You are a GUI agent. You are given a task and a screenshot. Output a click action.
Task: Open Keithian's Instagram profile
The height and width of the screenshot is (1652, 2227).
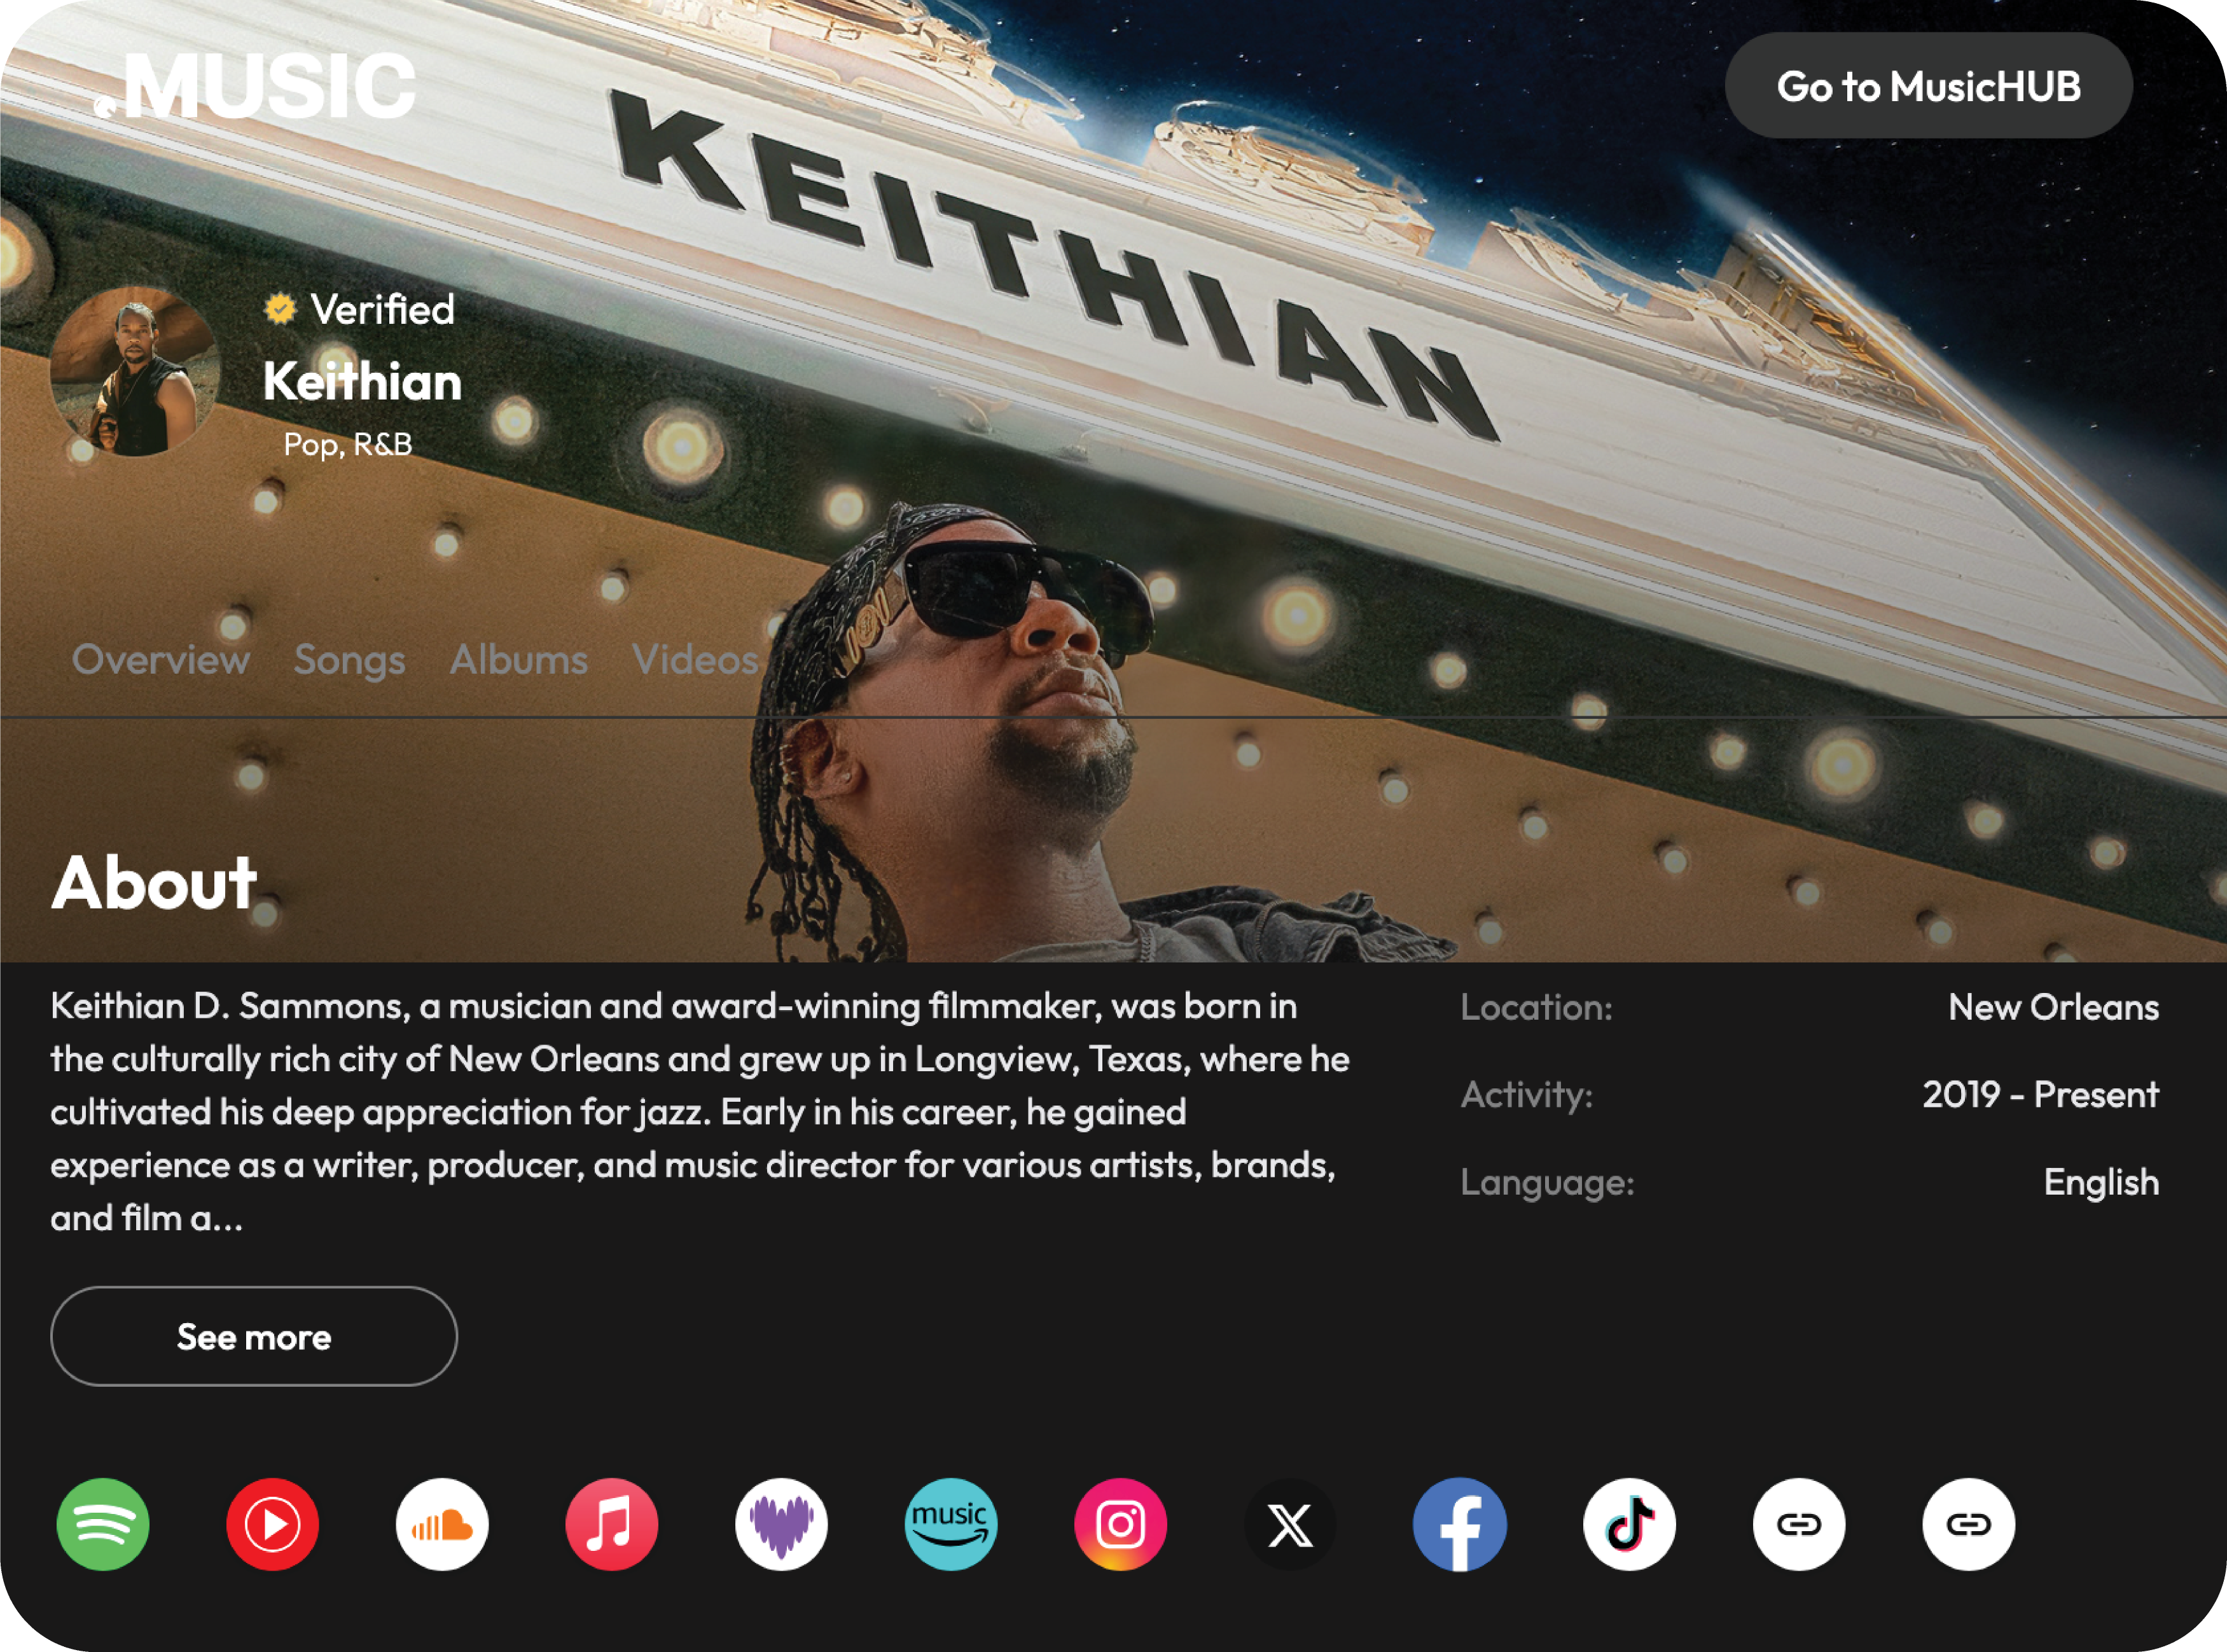tap(1122, 1525)
